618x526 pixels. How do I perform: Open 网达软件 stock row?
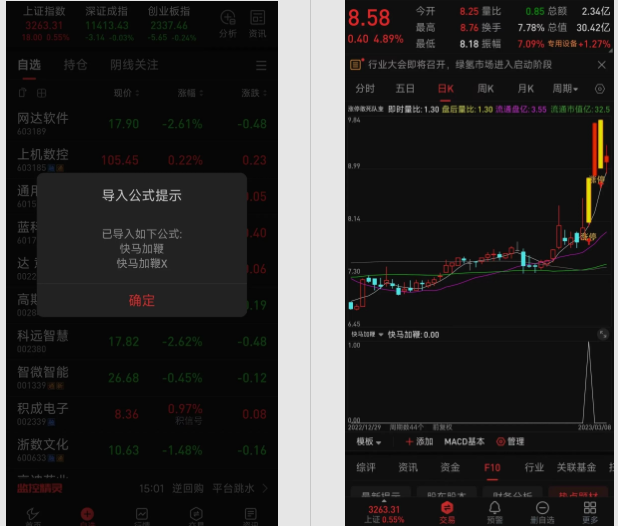142,124
